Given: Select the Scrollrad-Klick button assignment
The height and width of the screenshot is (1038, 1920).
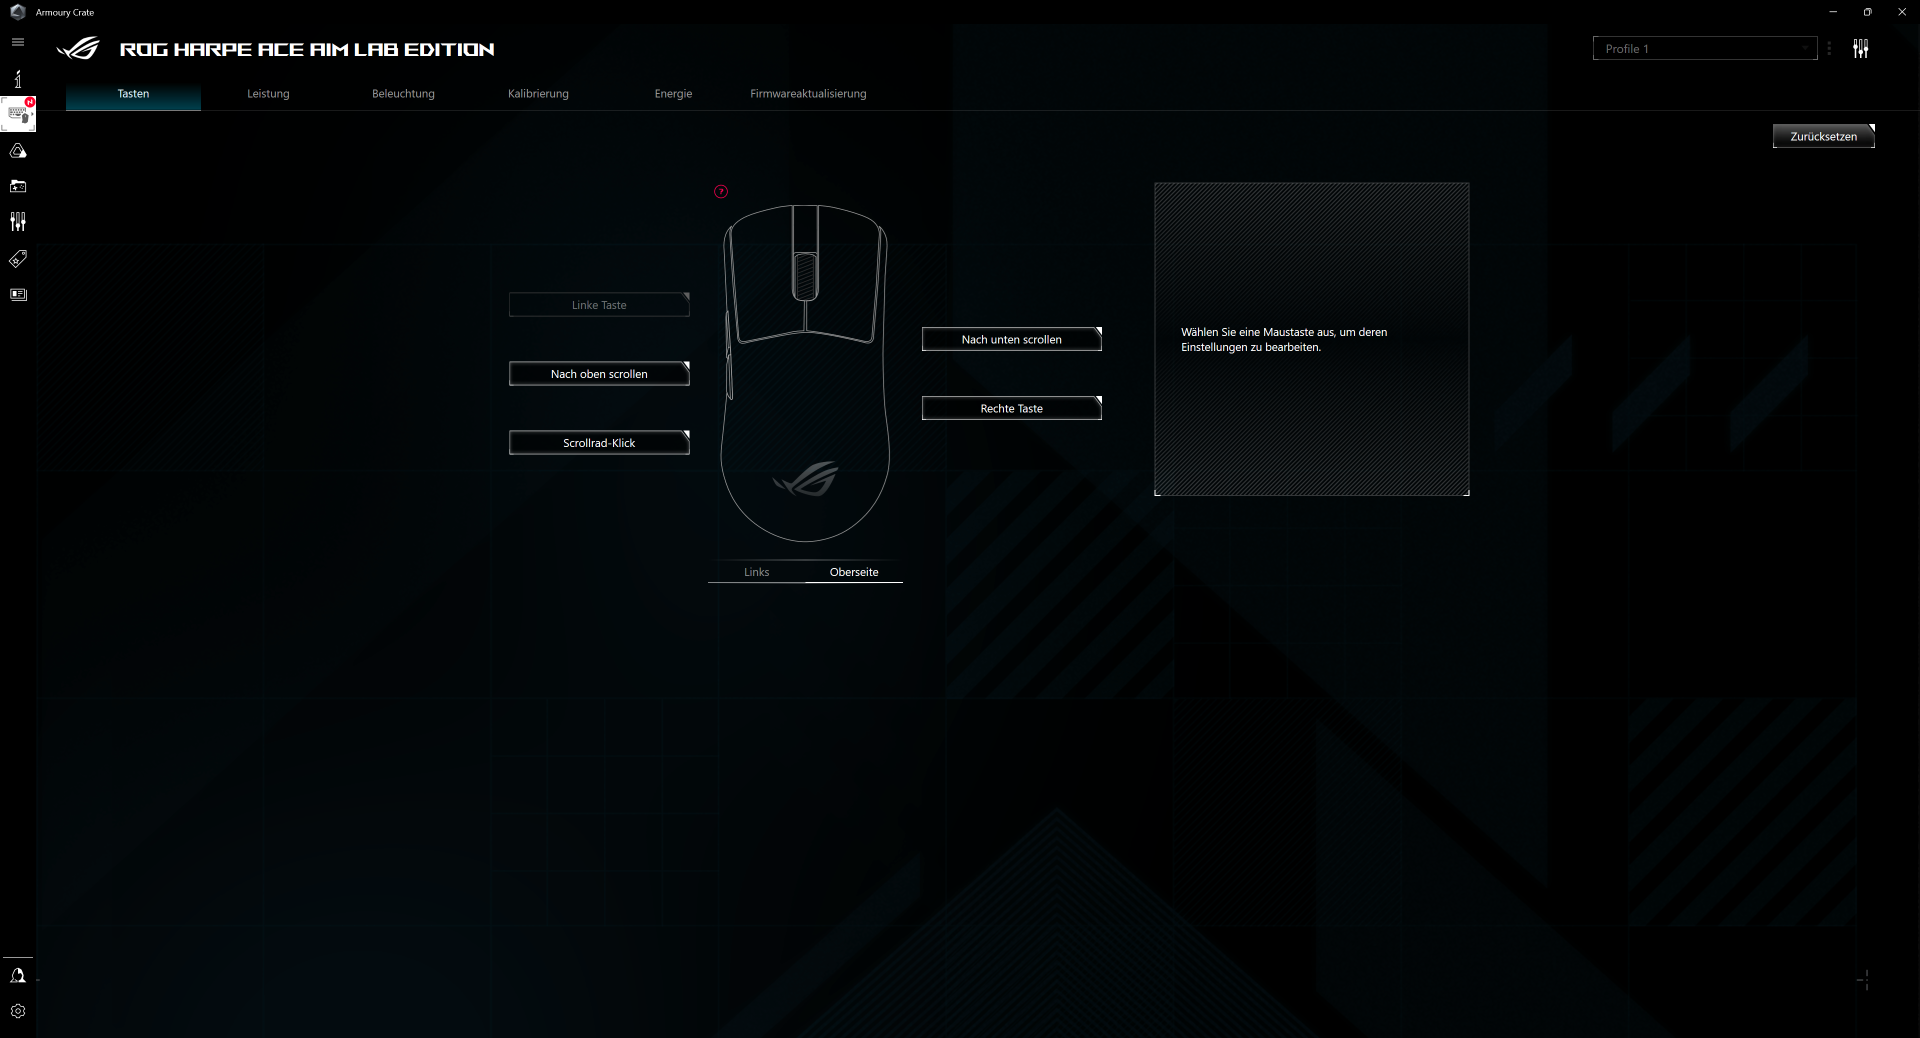Looking at the screenshot, I should tap(599, 443).
